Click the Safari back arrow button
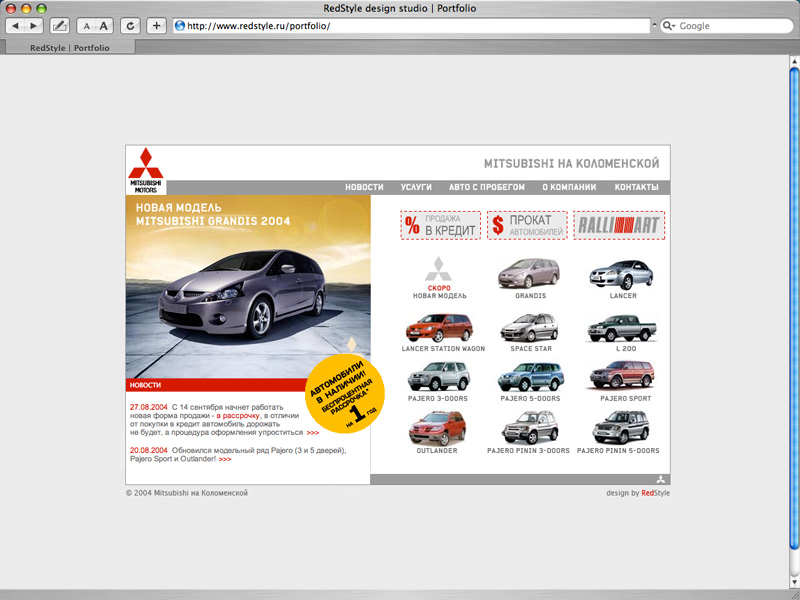800x600 pixels. pyautogui.click(x=15, y=26)
